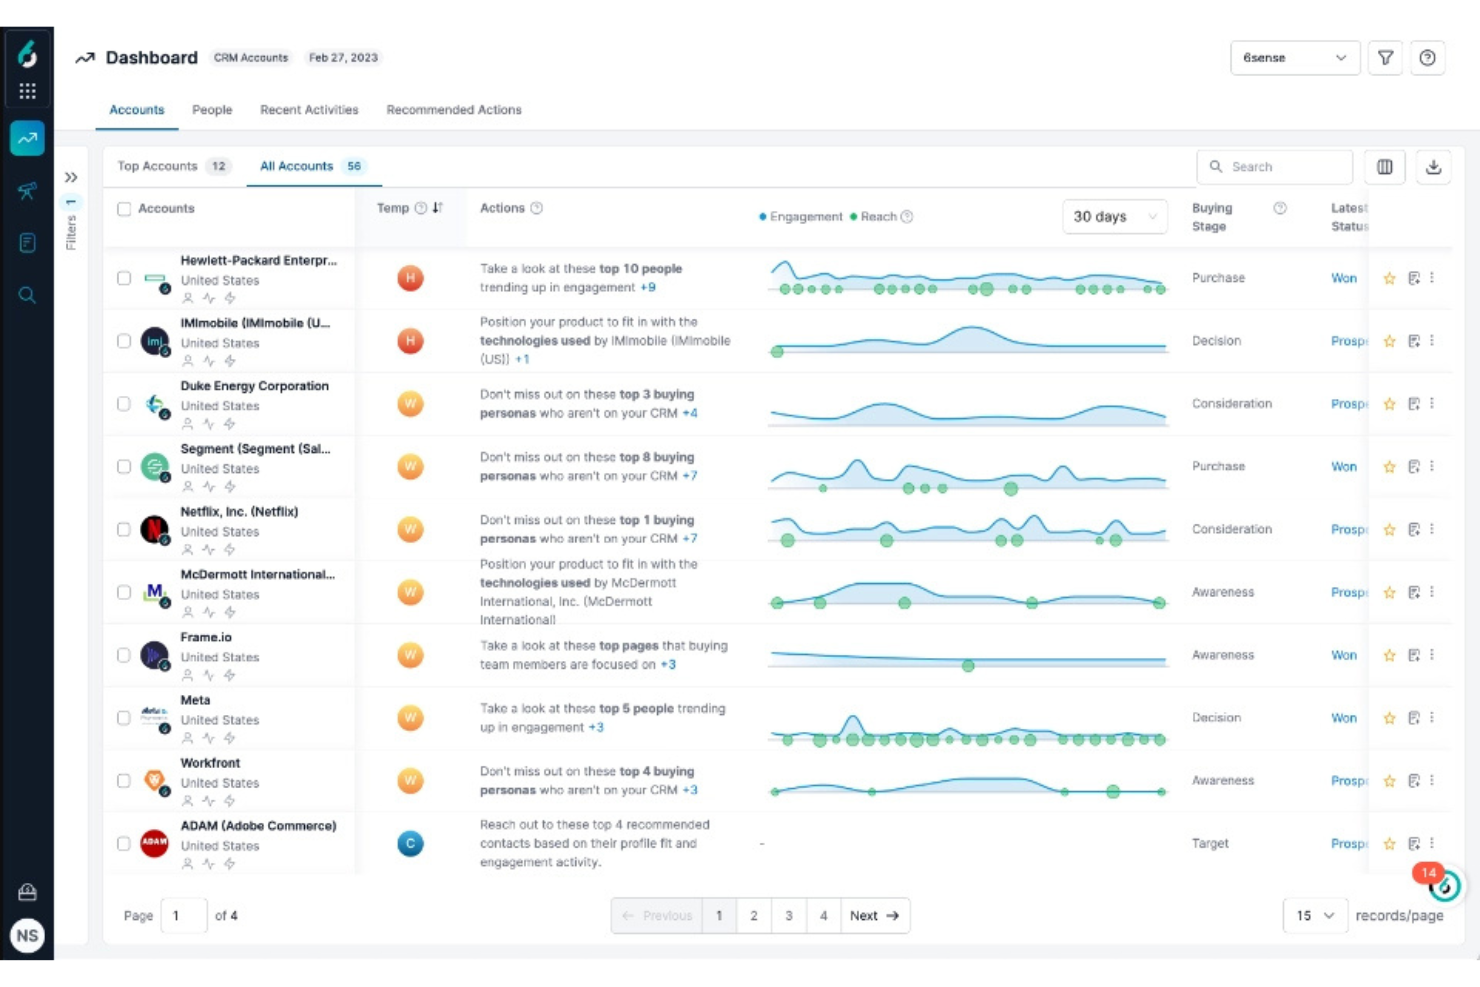Star the Hewlett-Packard Enterprise account
1480x987 pixels.
point(1389,278)
